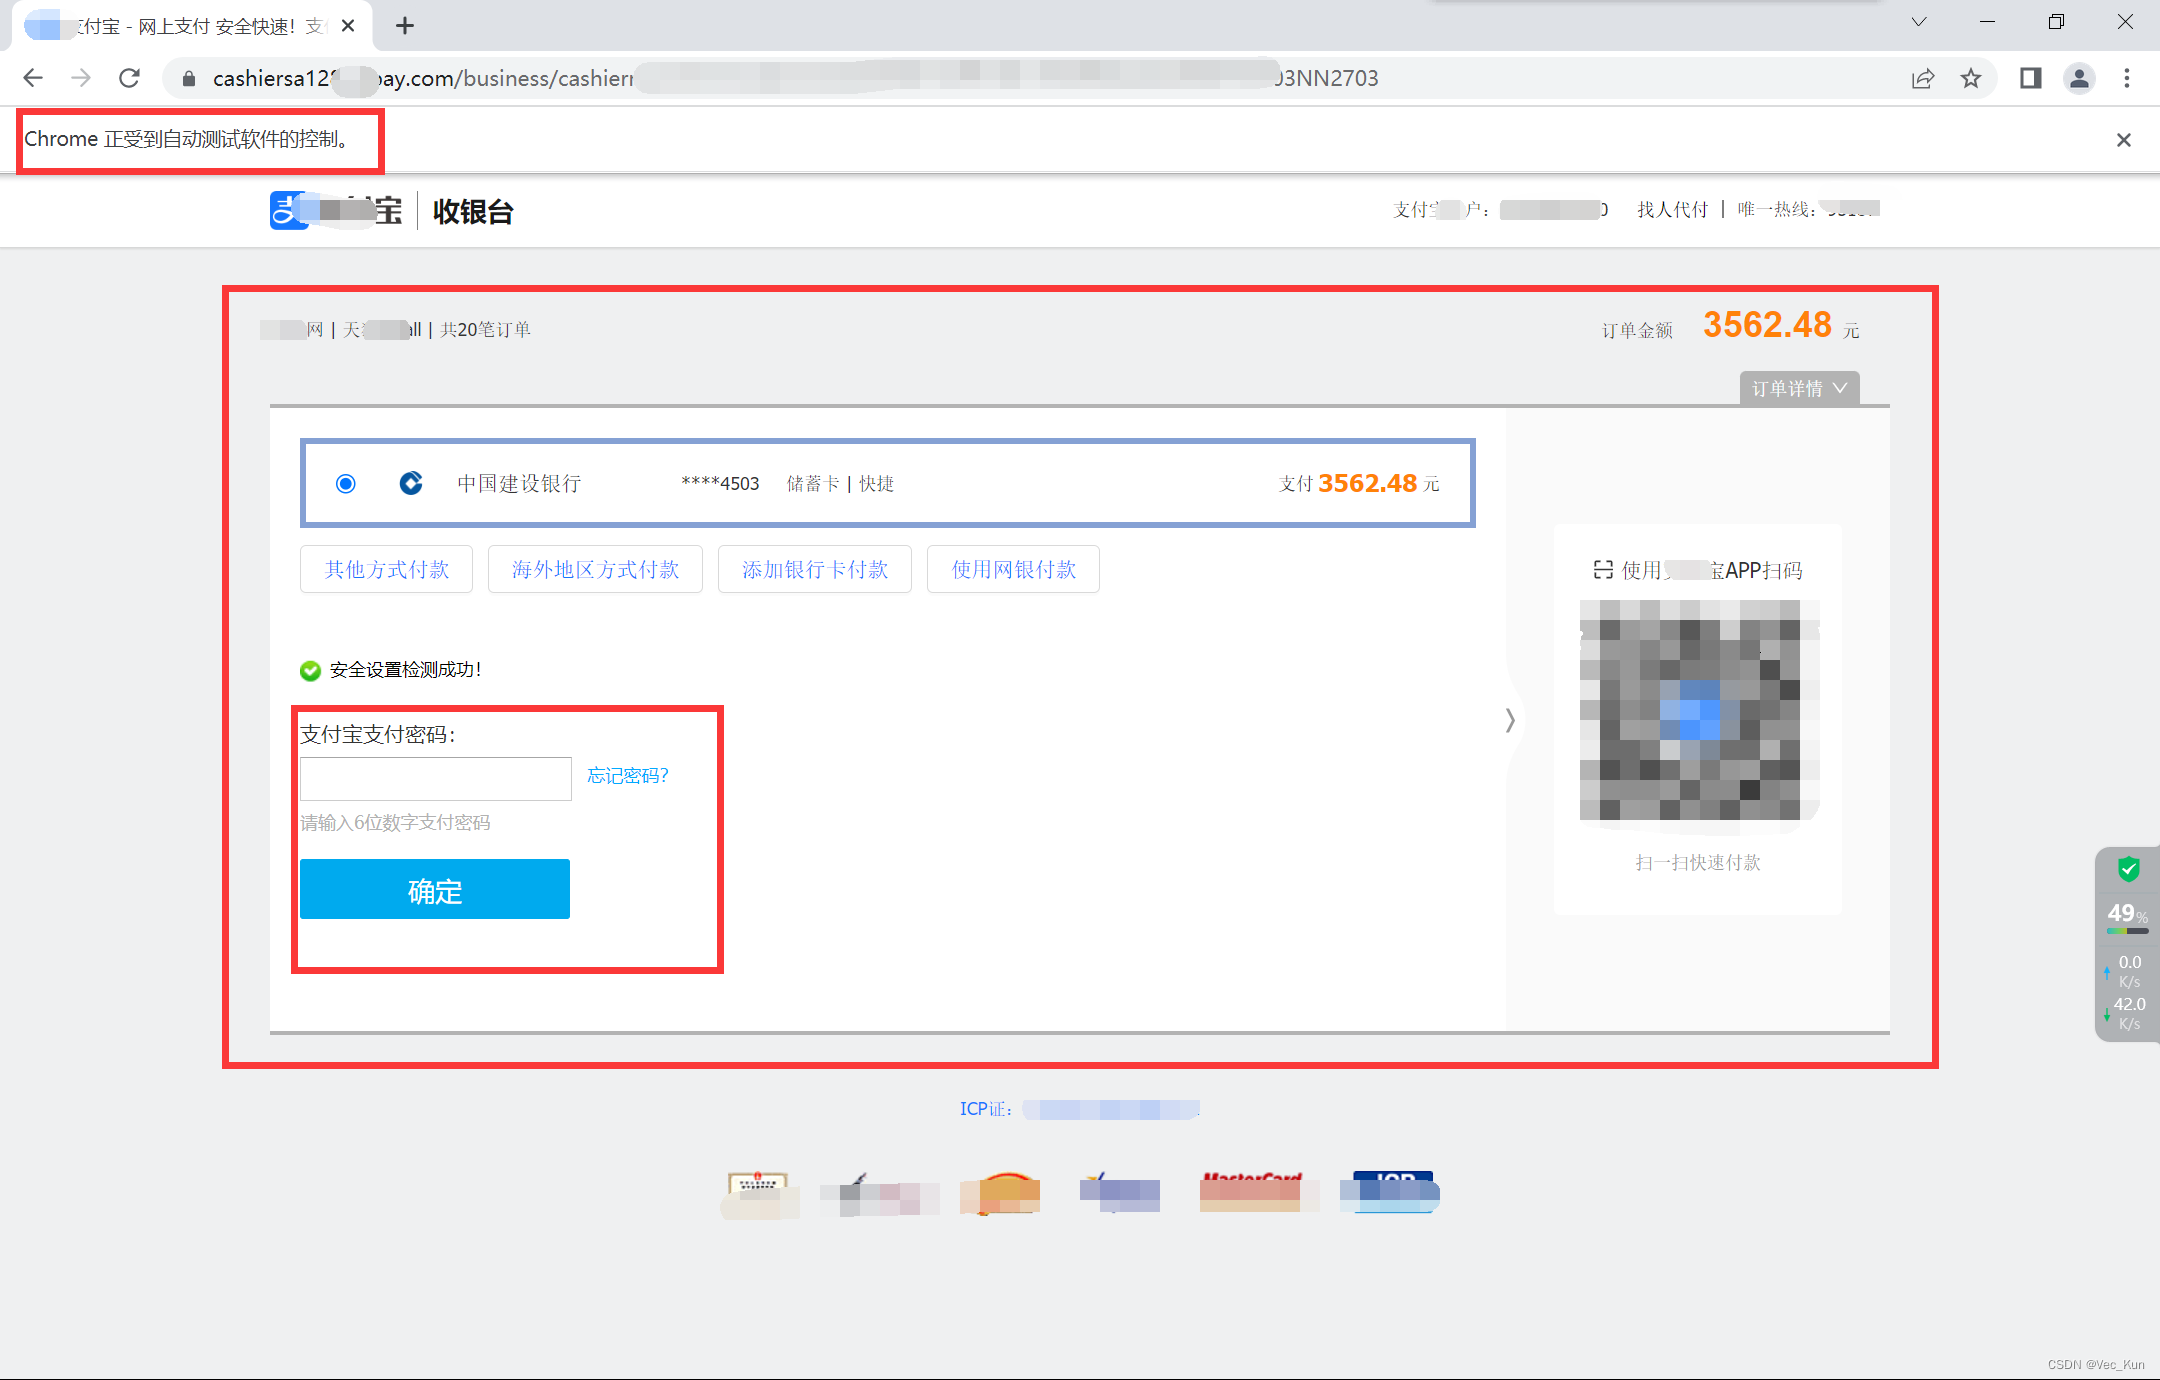Click the QR panel collapse chevron
2160x1380 pixels.
point(1510,720)
